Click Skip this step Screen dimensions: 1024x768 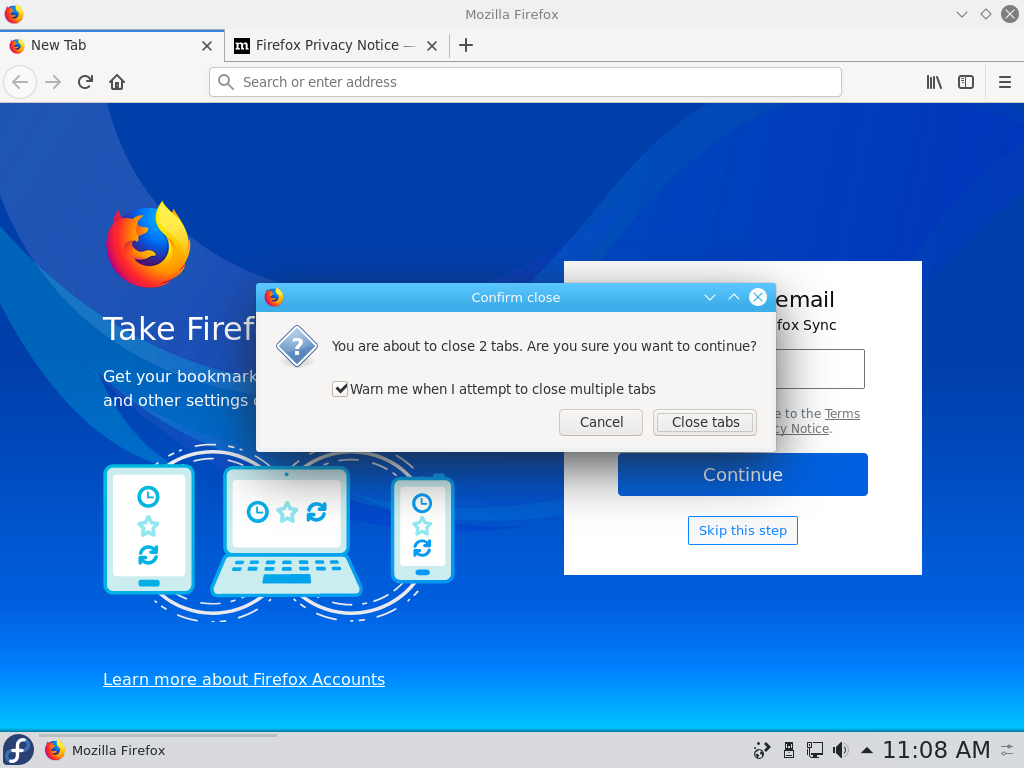[x=743, y=530]
